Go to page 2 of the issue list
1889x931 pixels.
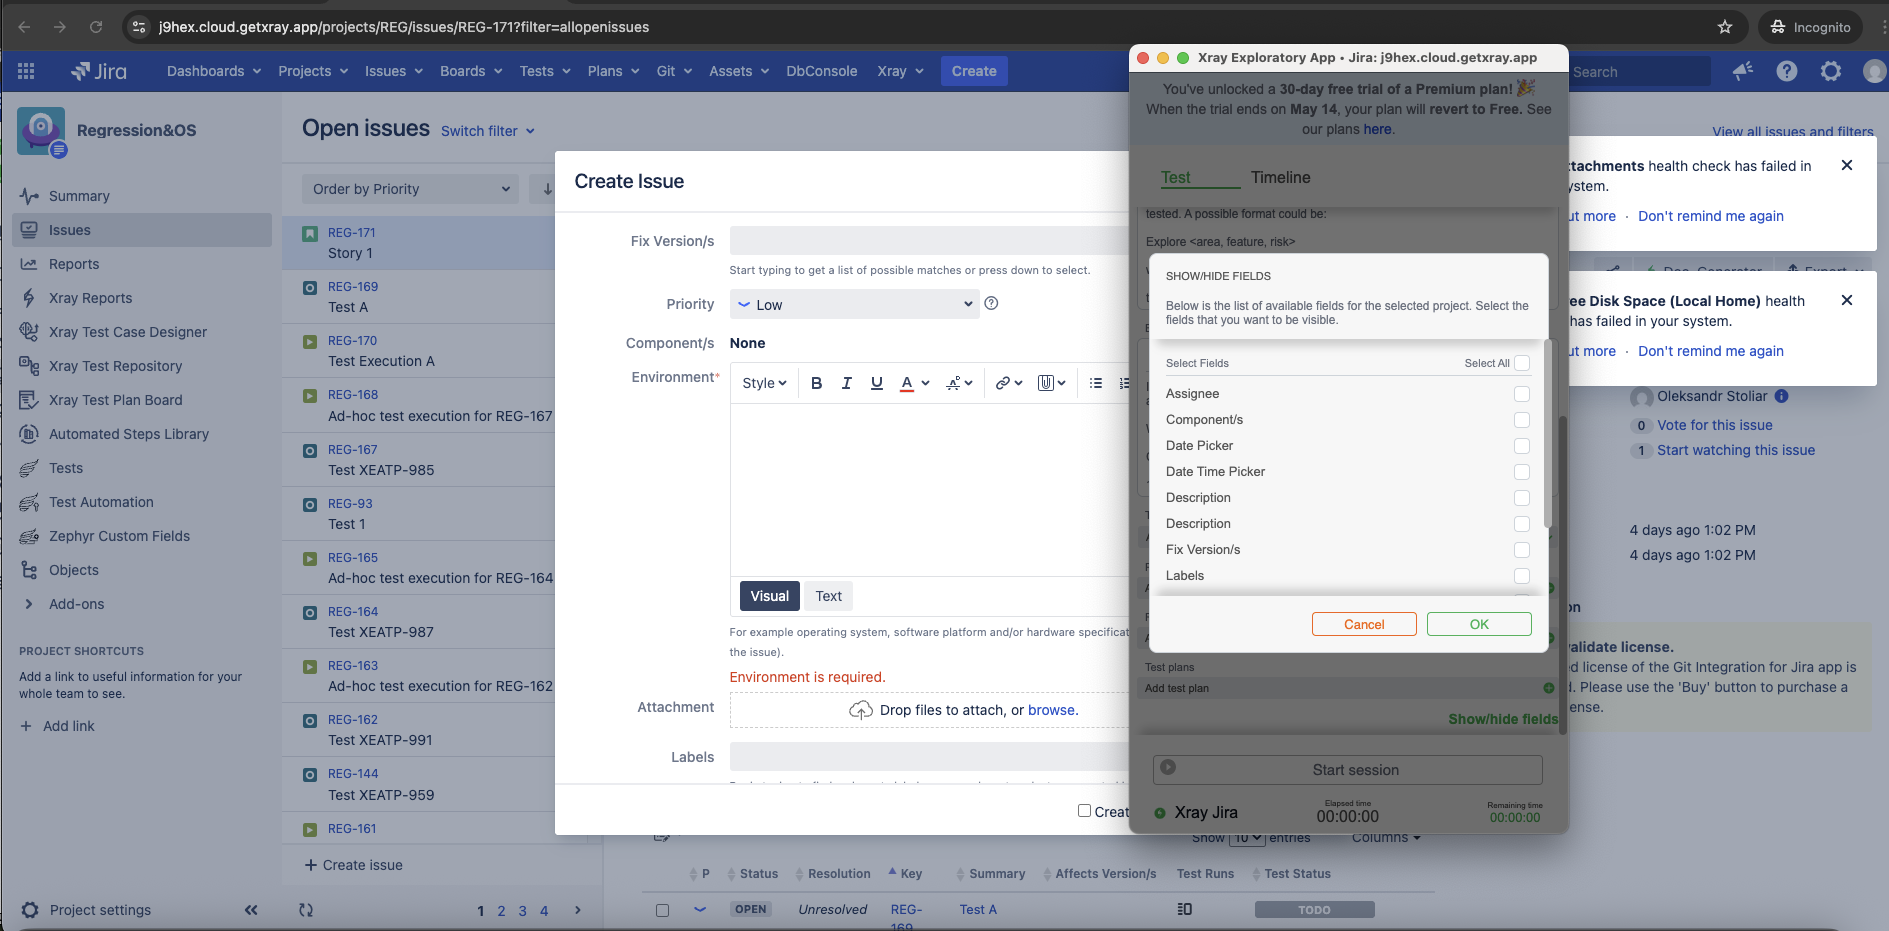[x=501, y=911]
